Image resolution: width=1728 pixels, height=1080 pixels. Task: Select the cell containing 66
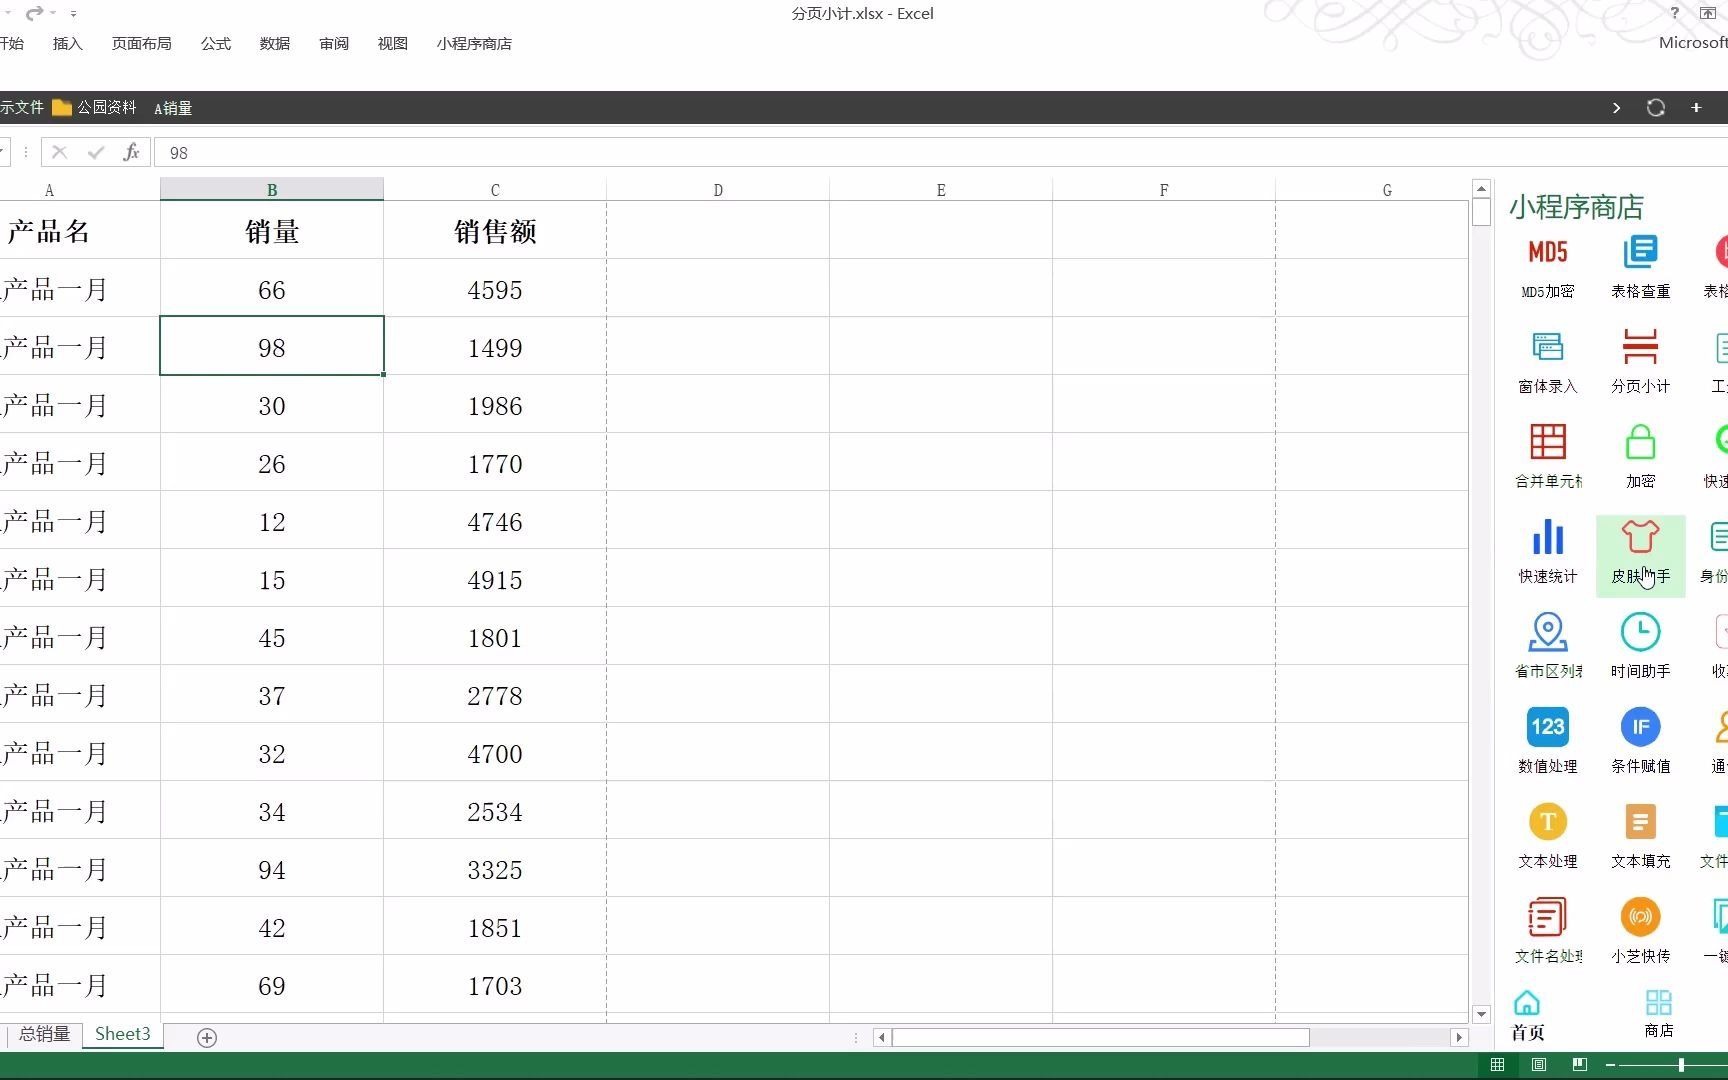click(x=272, y=289)
